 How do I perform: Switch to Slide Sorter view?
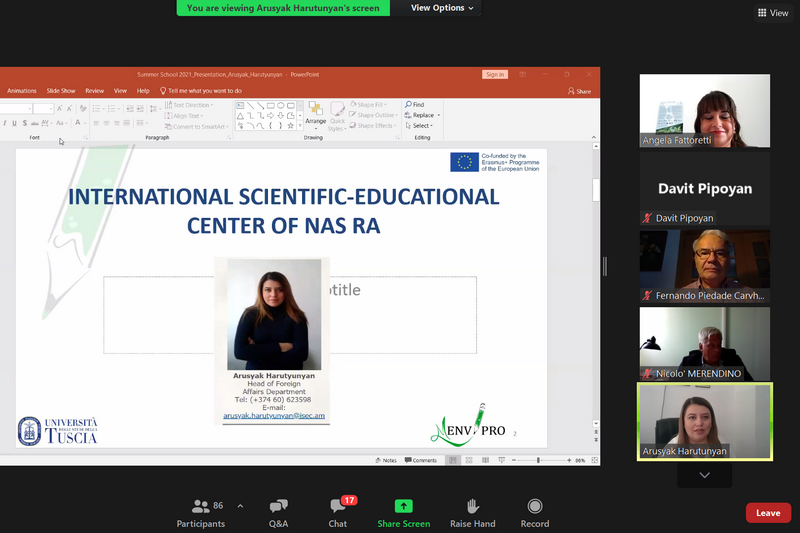click(469, 460)
